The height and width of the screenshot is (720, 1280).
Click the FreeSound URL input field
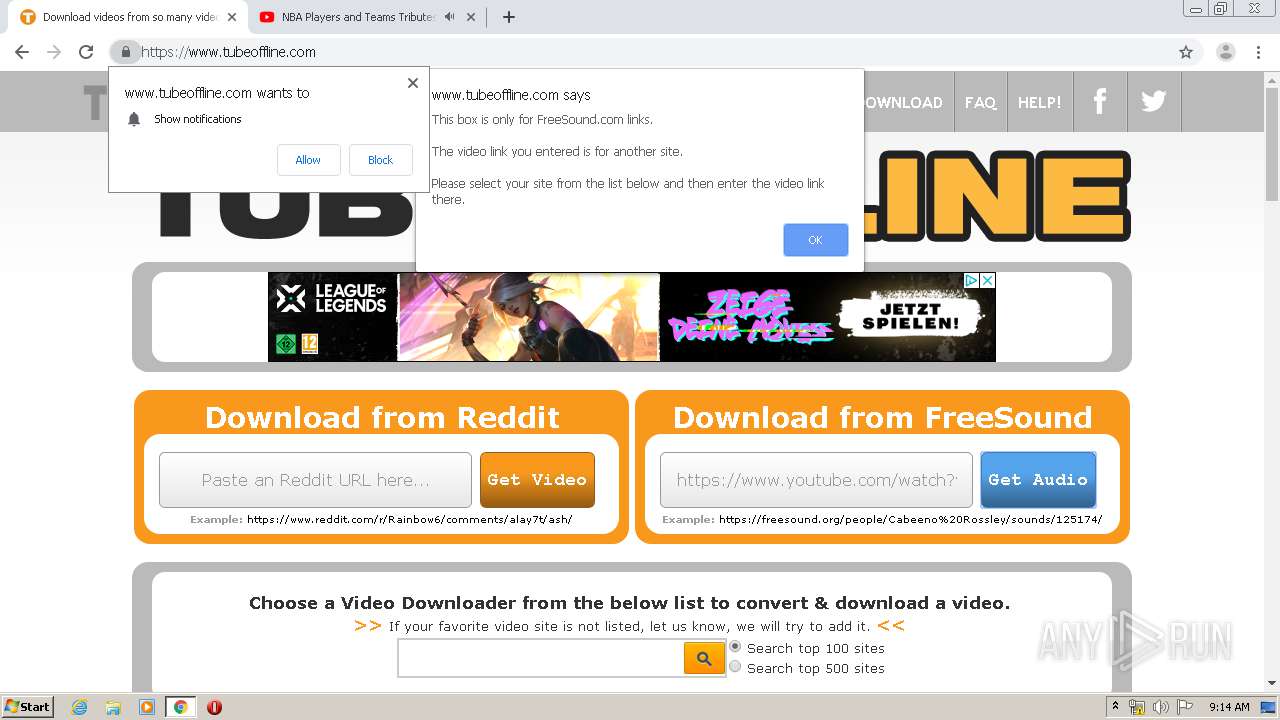[816, 480]
